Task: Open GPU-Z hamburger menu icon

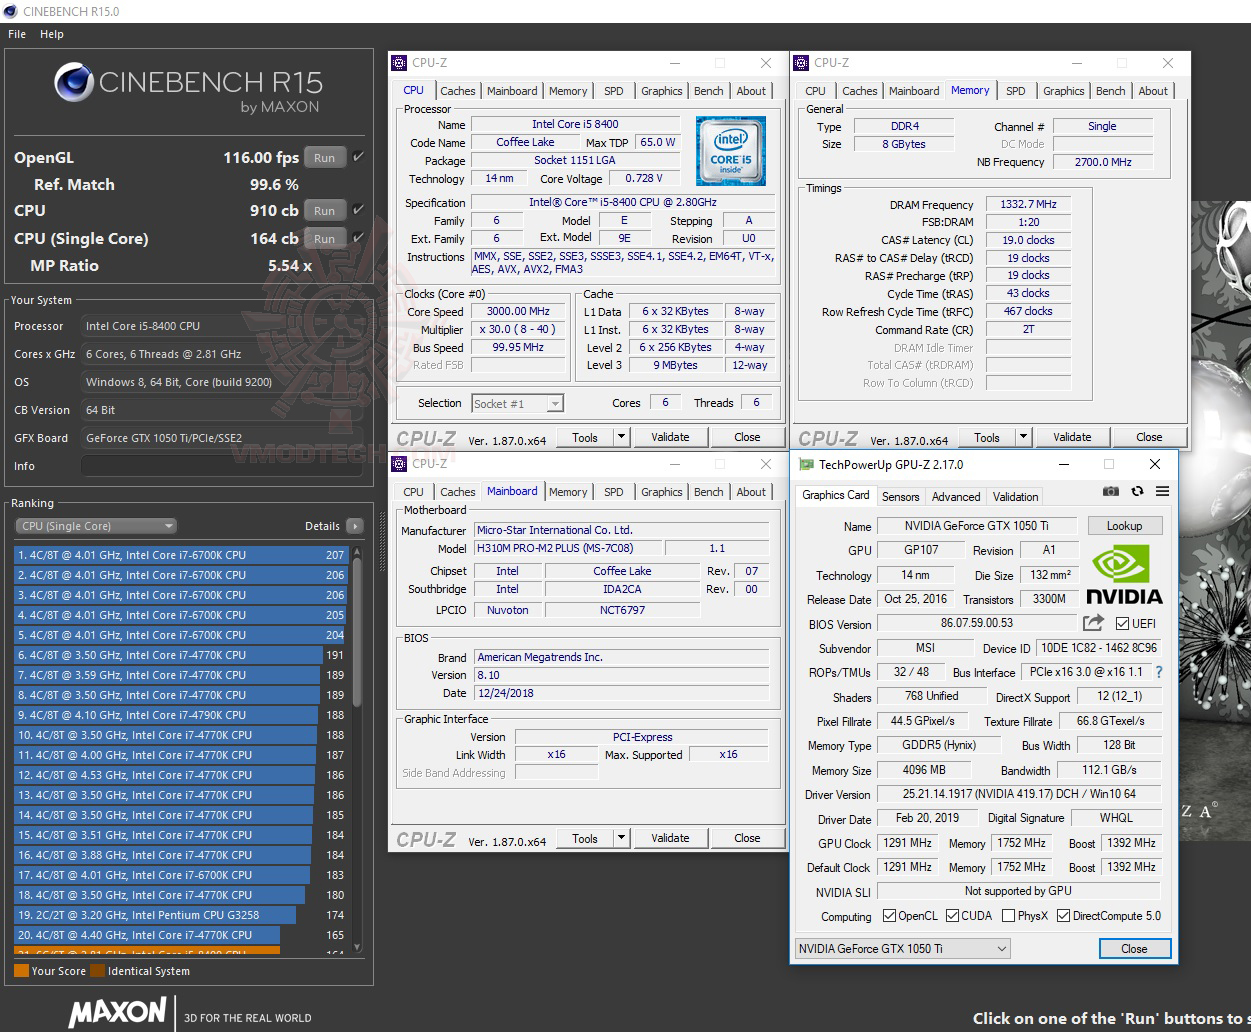Action: (1162, 491)
